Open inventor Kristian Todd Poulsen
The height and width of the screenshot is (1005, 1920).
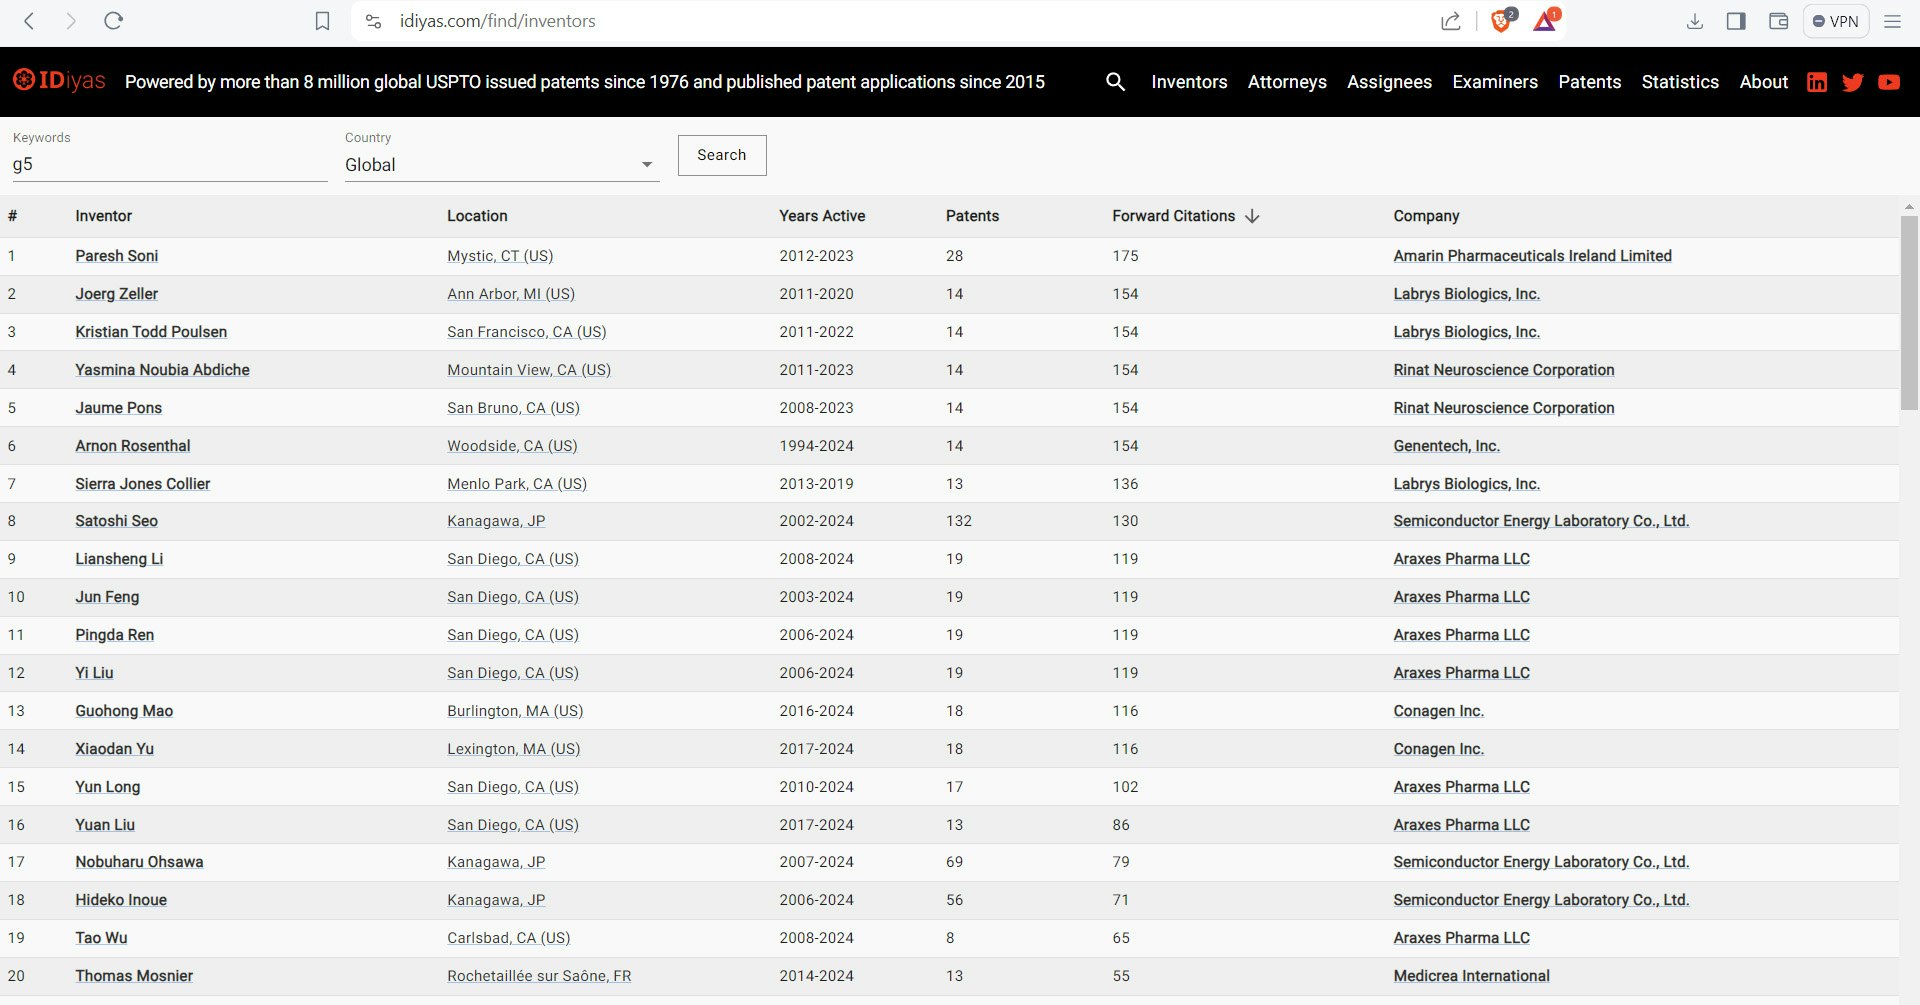pos(151,332)
